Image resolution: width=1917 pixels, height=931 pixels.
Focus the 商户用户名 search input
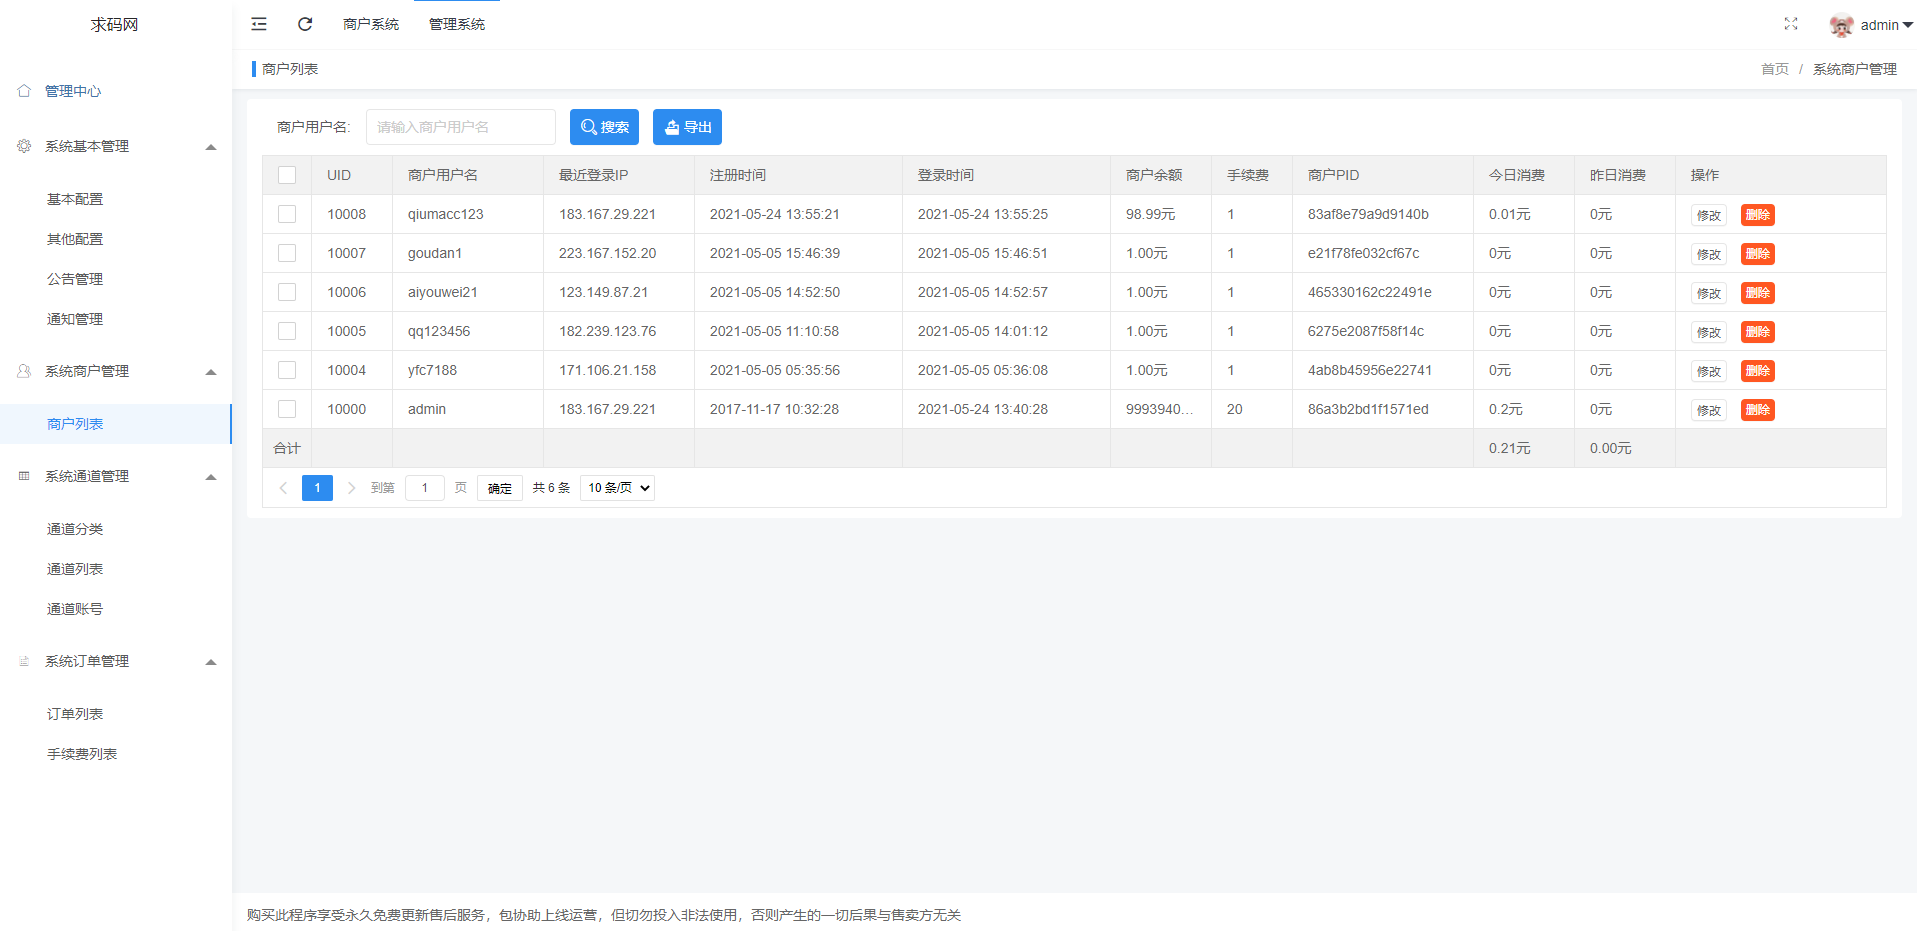461,127
